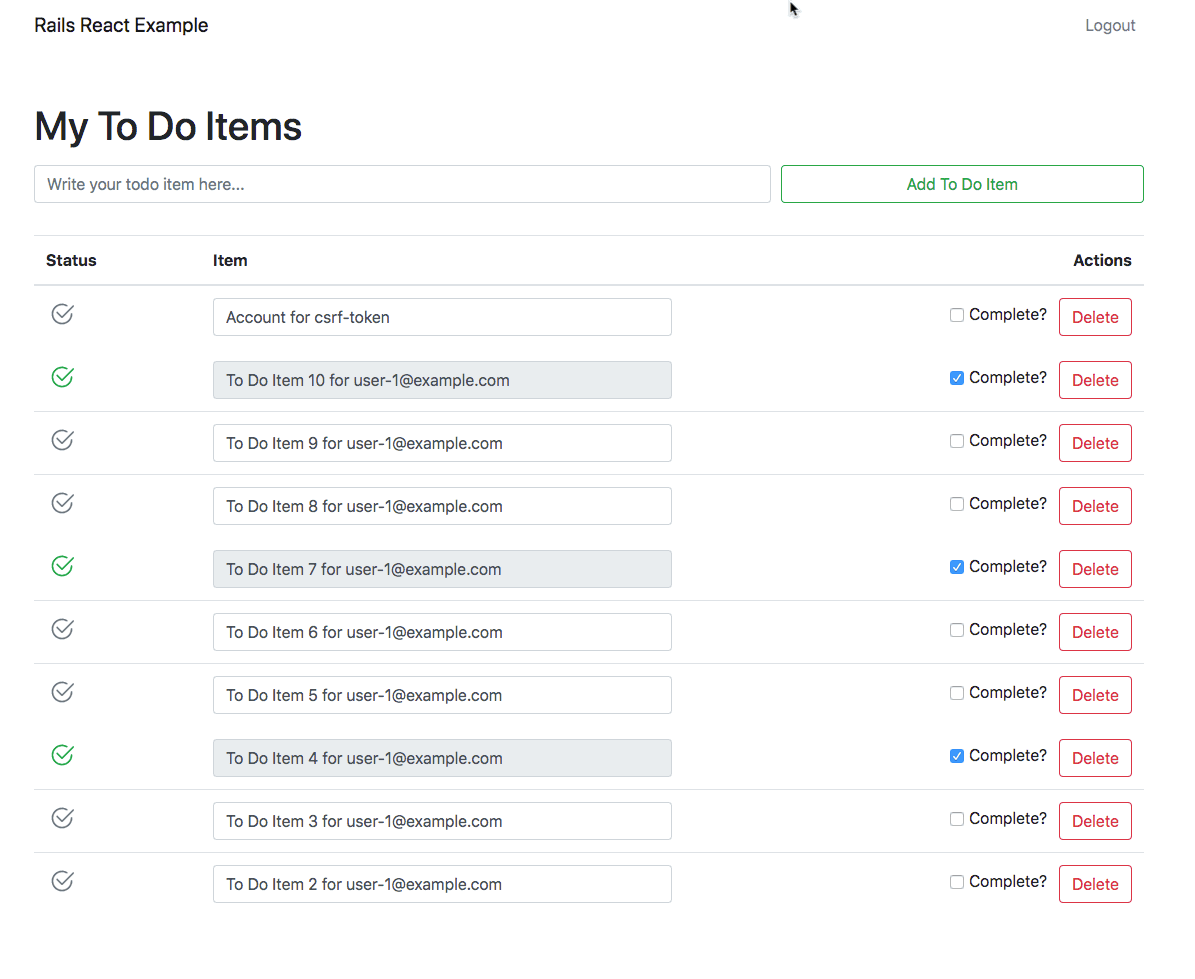The image size is (1195, 979).
Task: Click status icon next to Item 6
Action: tap(62, 630)
